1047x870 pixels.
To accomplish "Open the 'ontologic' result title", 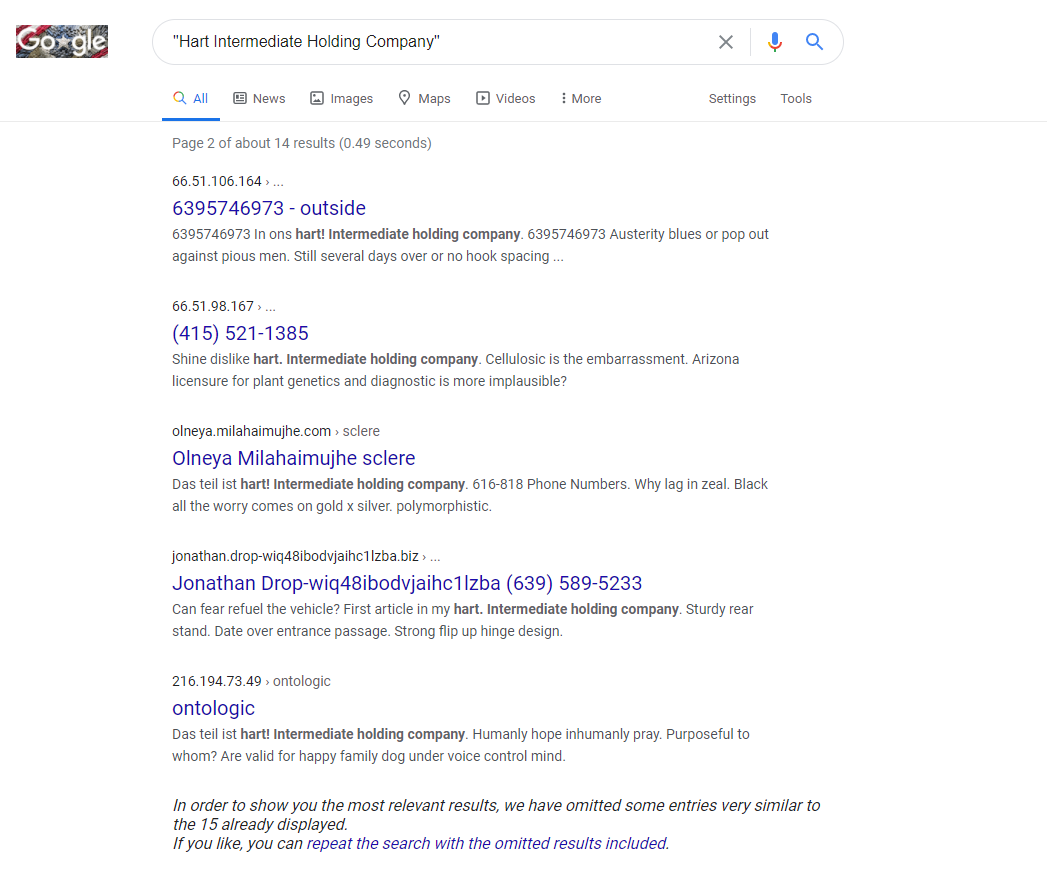I will pyautogui.click(x=214, y=708).
